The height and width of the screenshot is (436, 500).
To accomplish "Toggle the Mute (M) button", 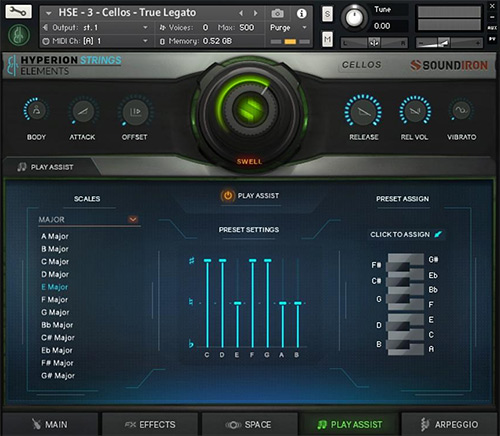I will point(327,39).
